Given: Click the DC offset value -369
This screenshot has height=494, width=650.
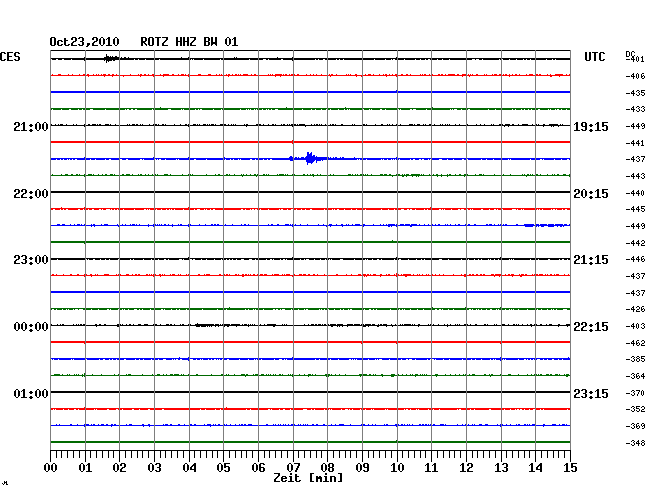Looking at the screenshot, I should 635,426.
